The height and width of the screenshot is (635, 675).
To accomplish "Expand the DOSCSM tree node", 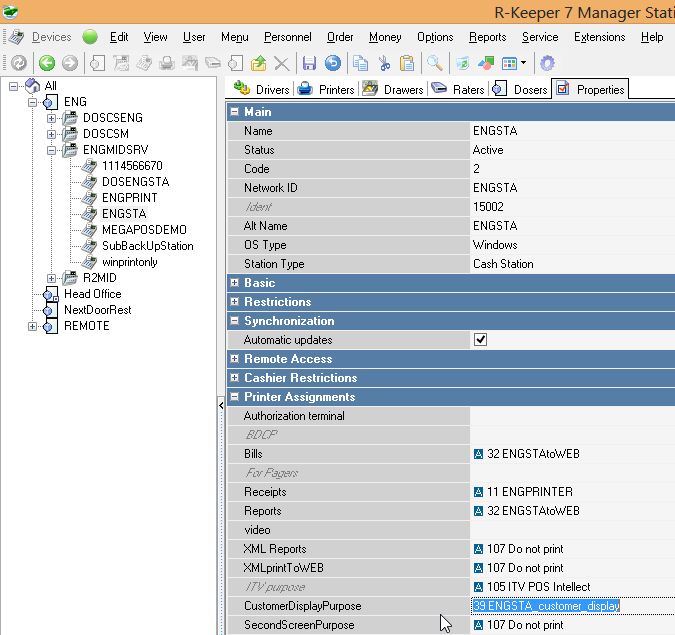I will click(x=51, y=134).
